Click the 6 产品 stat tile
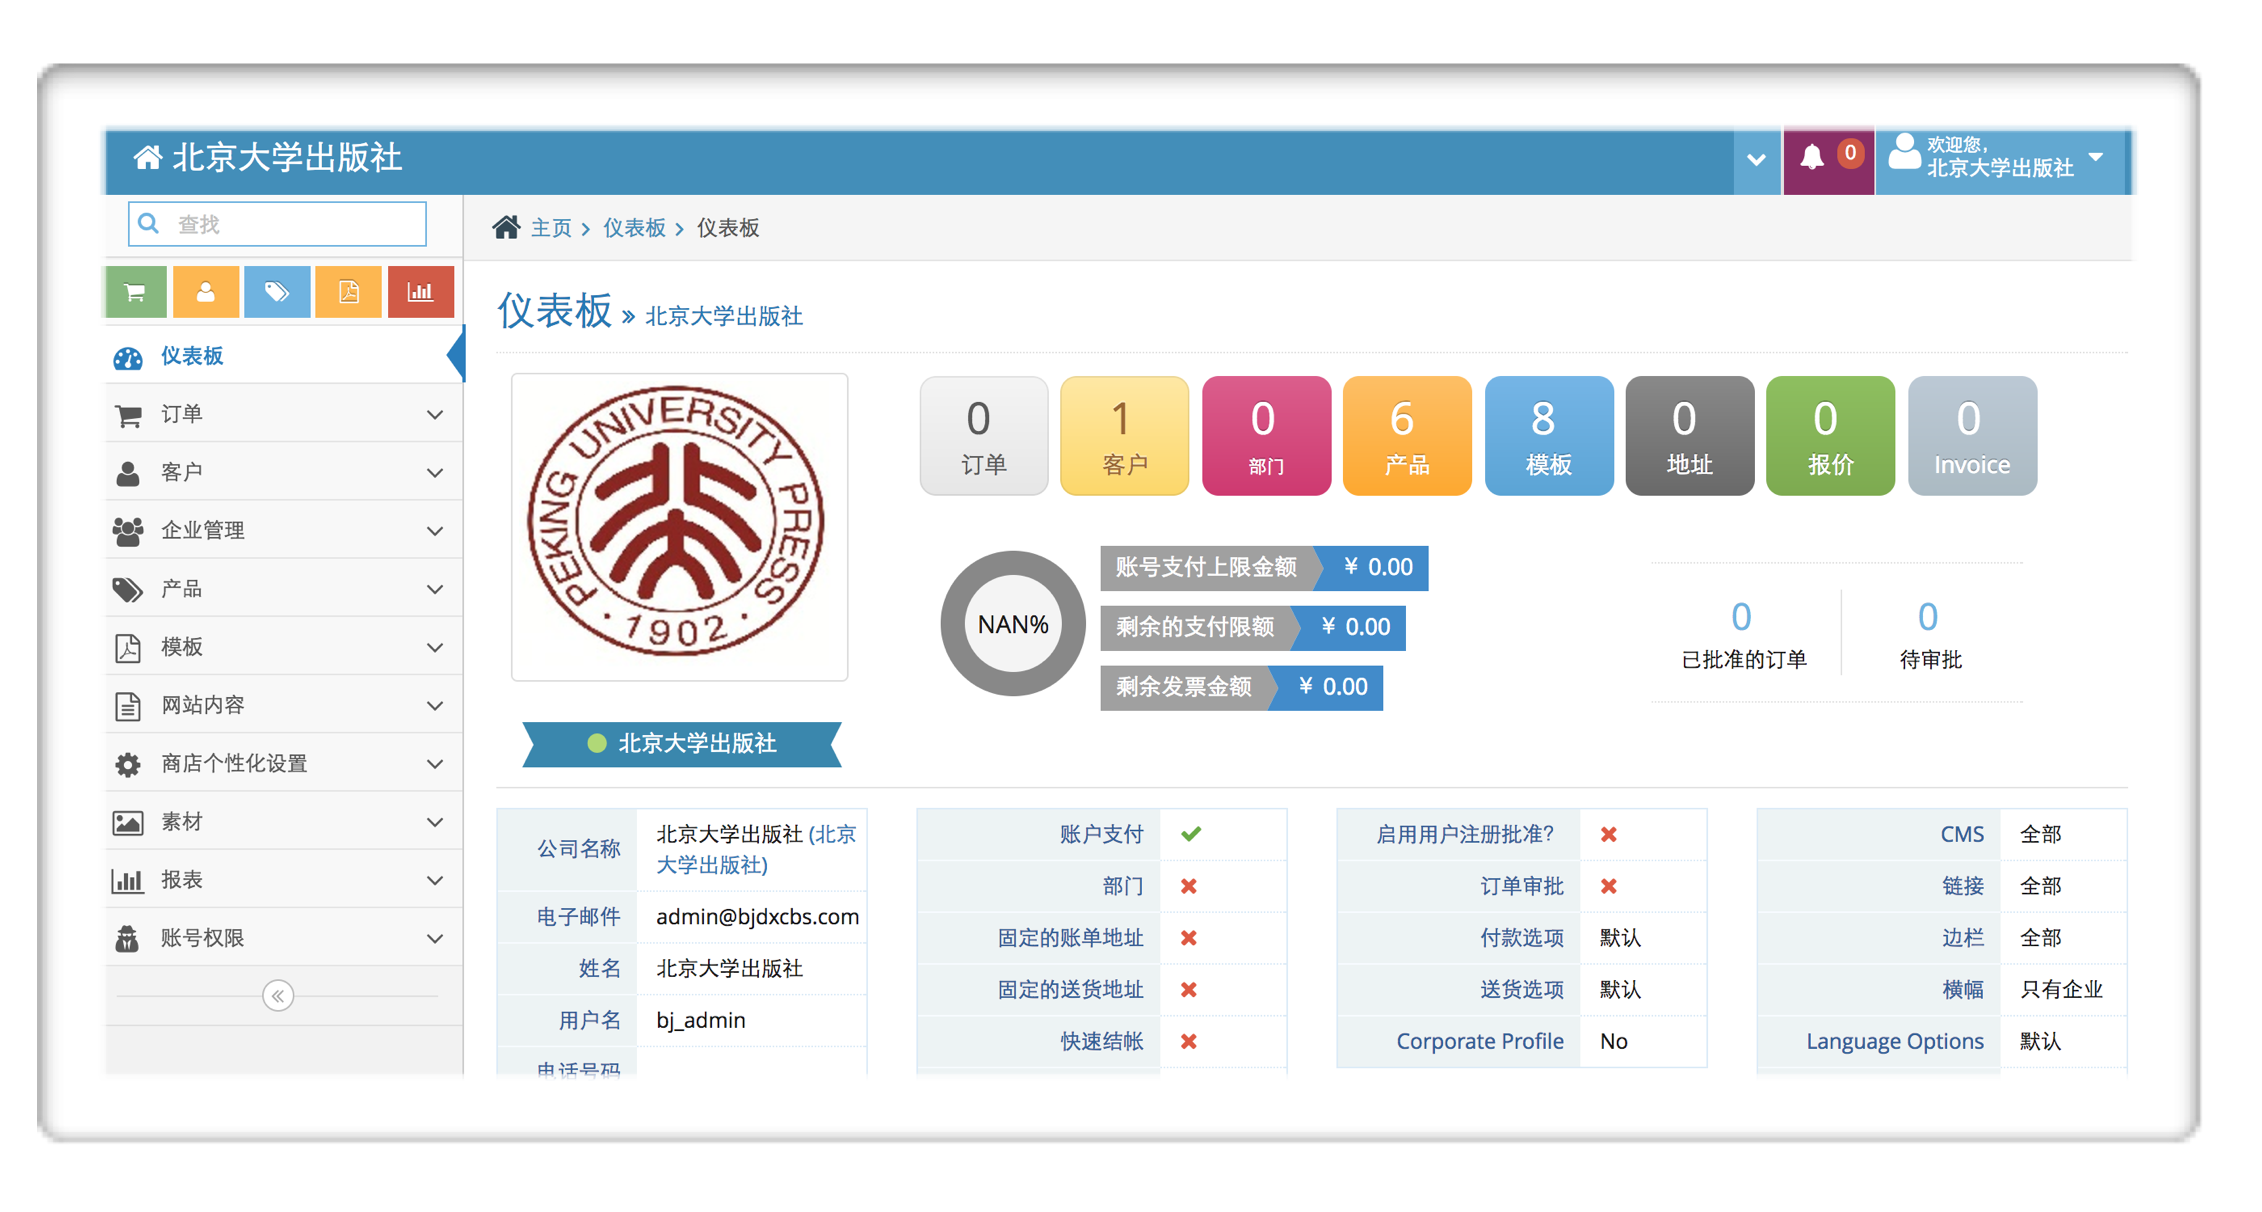The image size is (2262, 1212). [x=1407, y=436]
